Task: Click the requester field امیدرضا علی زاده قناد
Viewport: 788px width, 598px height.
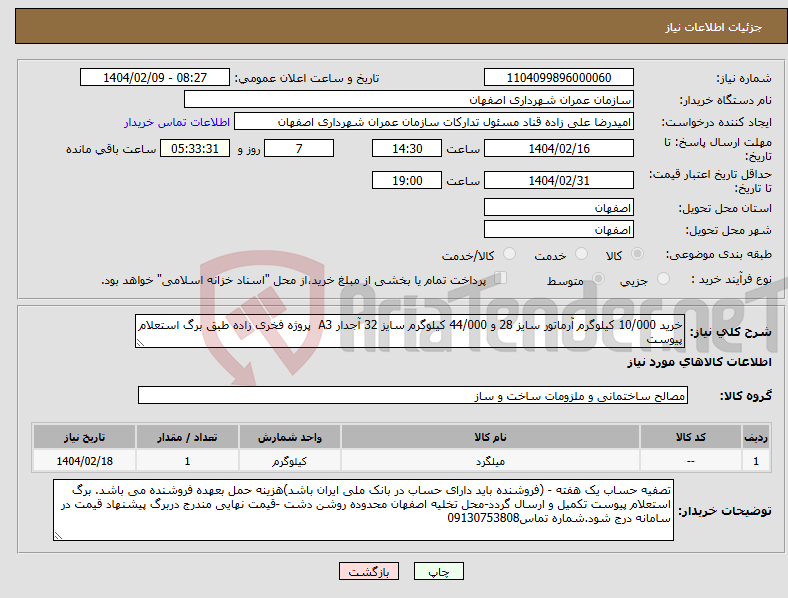Action: tap(434, 122)
